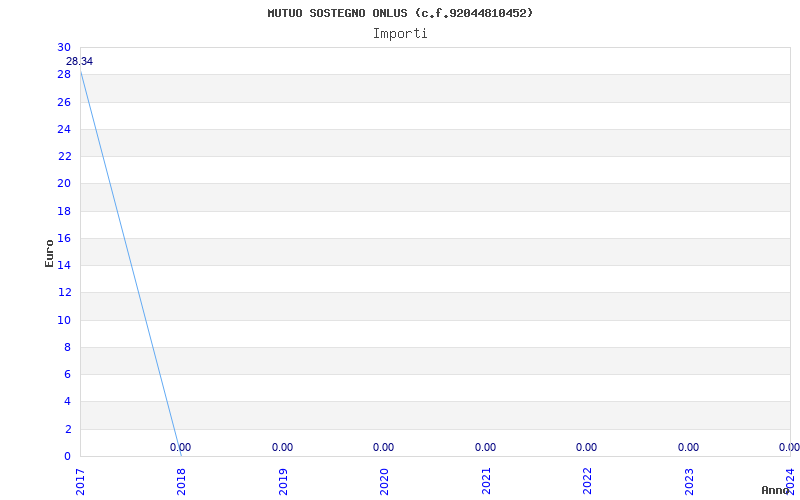The image size is (800, 500).
Task: Click the 2023 x-axis label
Action: click(689, 482)
